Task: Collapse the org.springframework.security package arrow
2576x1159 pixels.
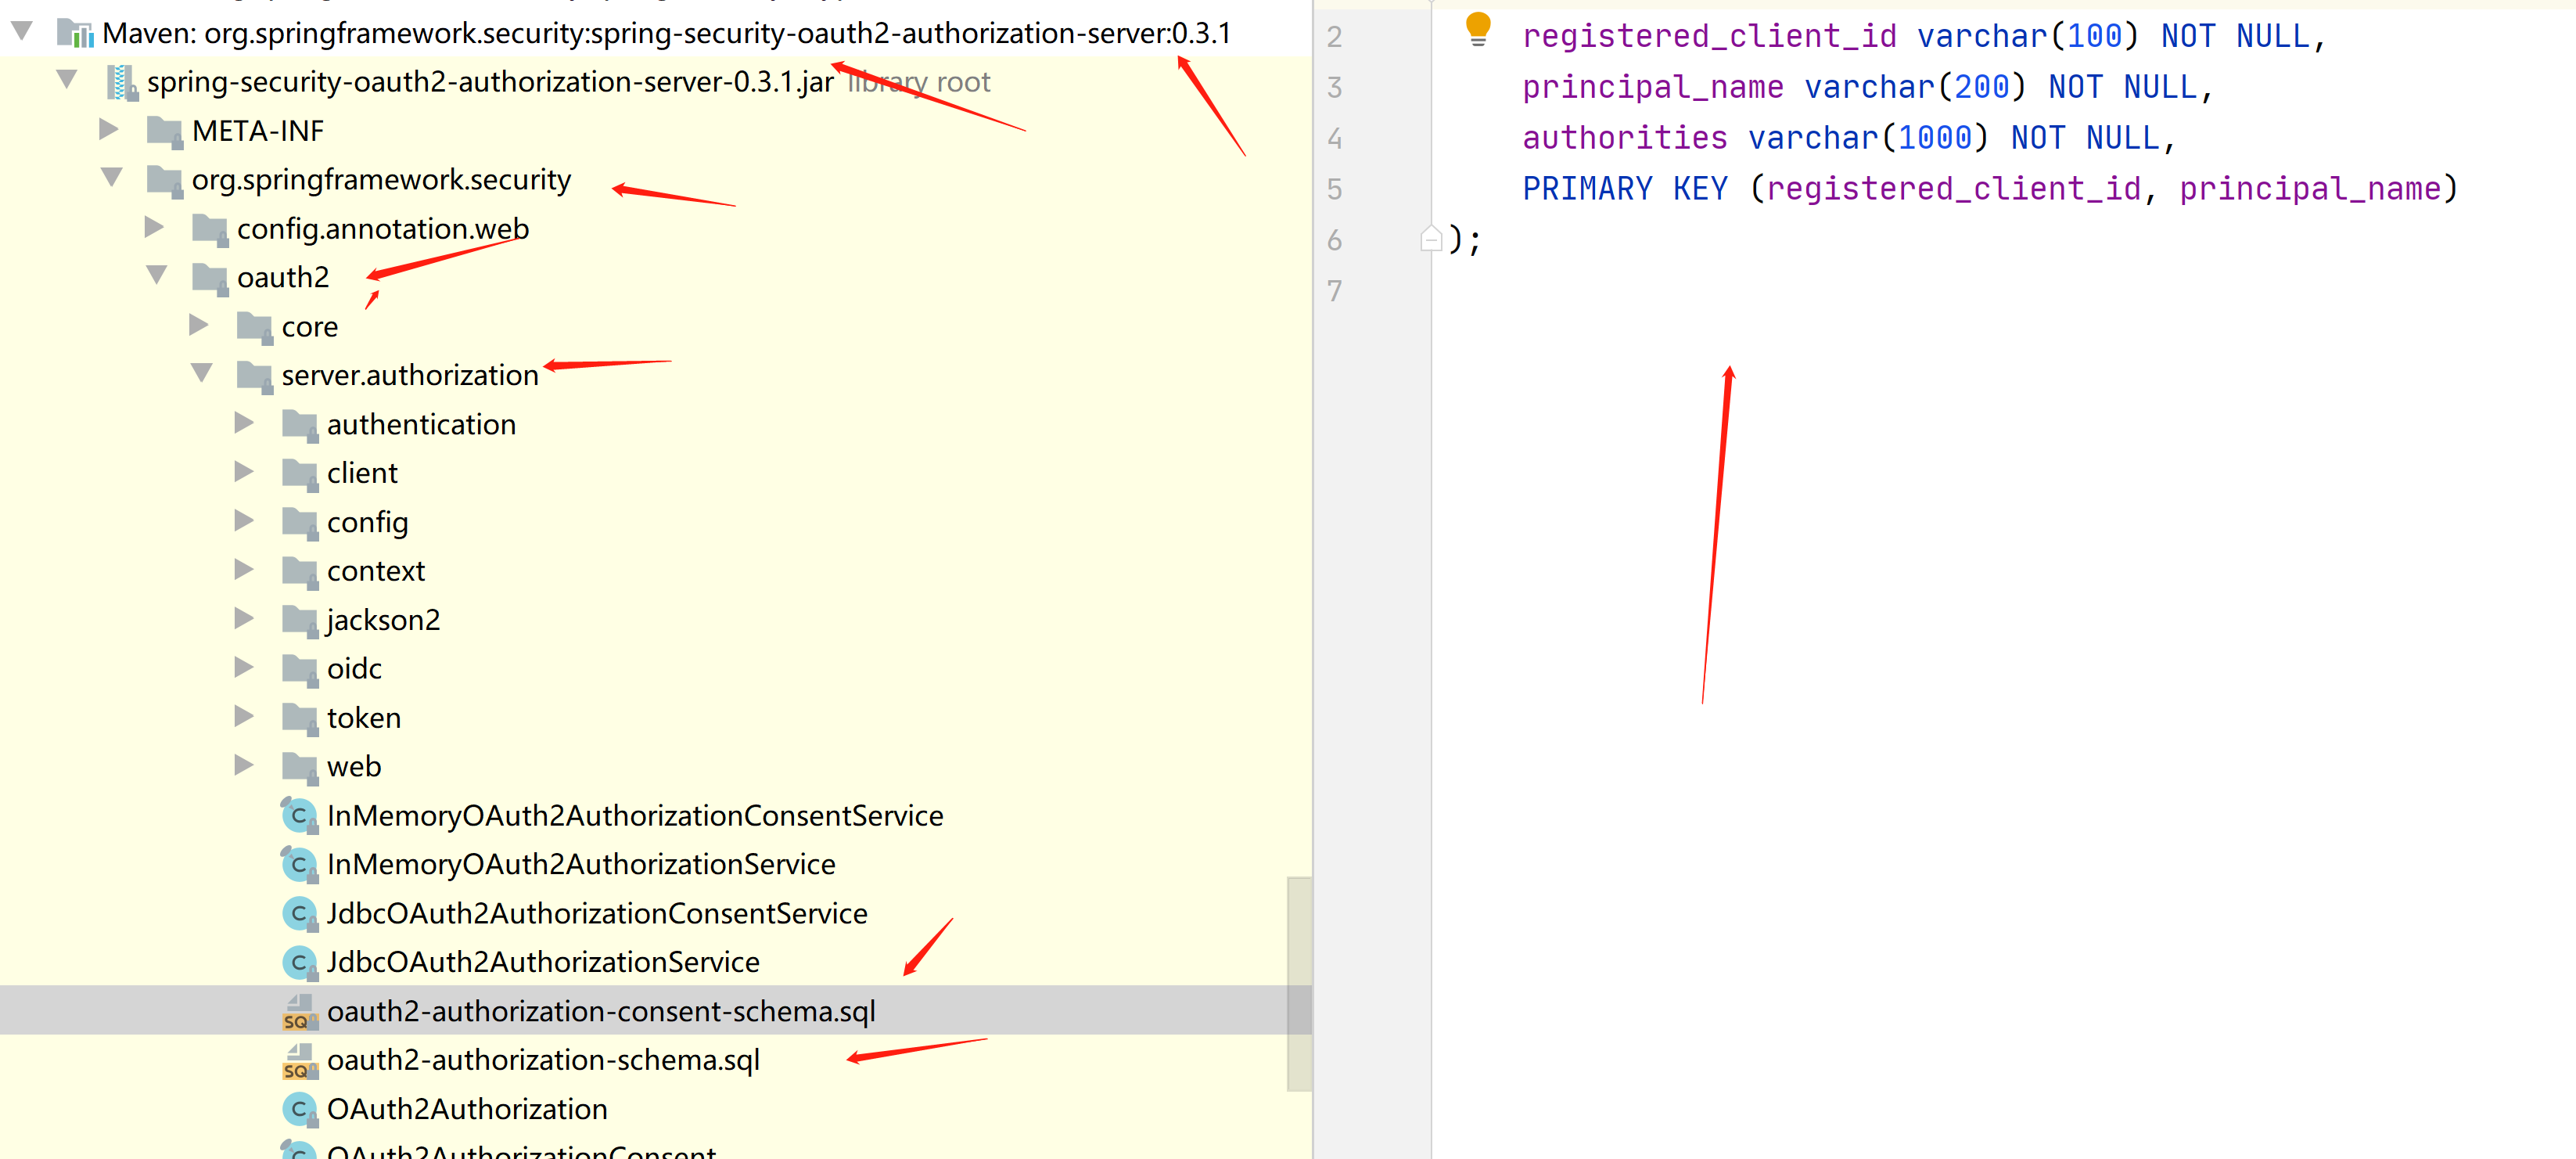Action: 111,177
